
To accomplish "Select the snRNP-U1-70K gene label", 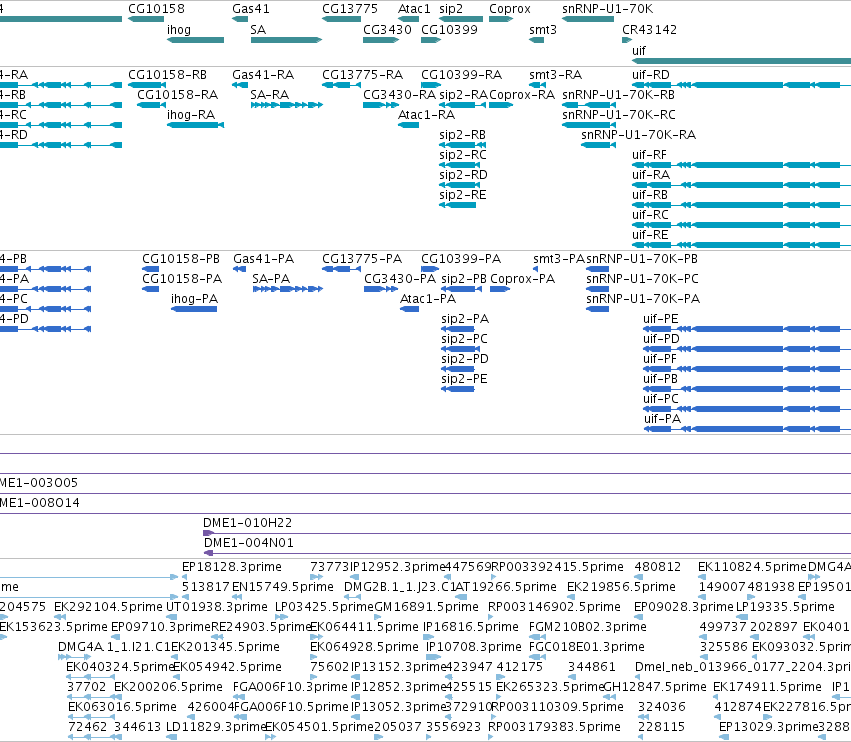I will [x=608, y=9].
